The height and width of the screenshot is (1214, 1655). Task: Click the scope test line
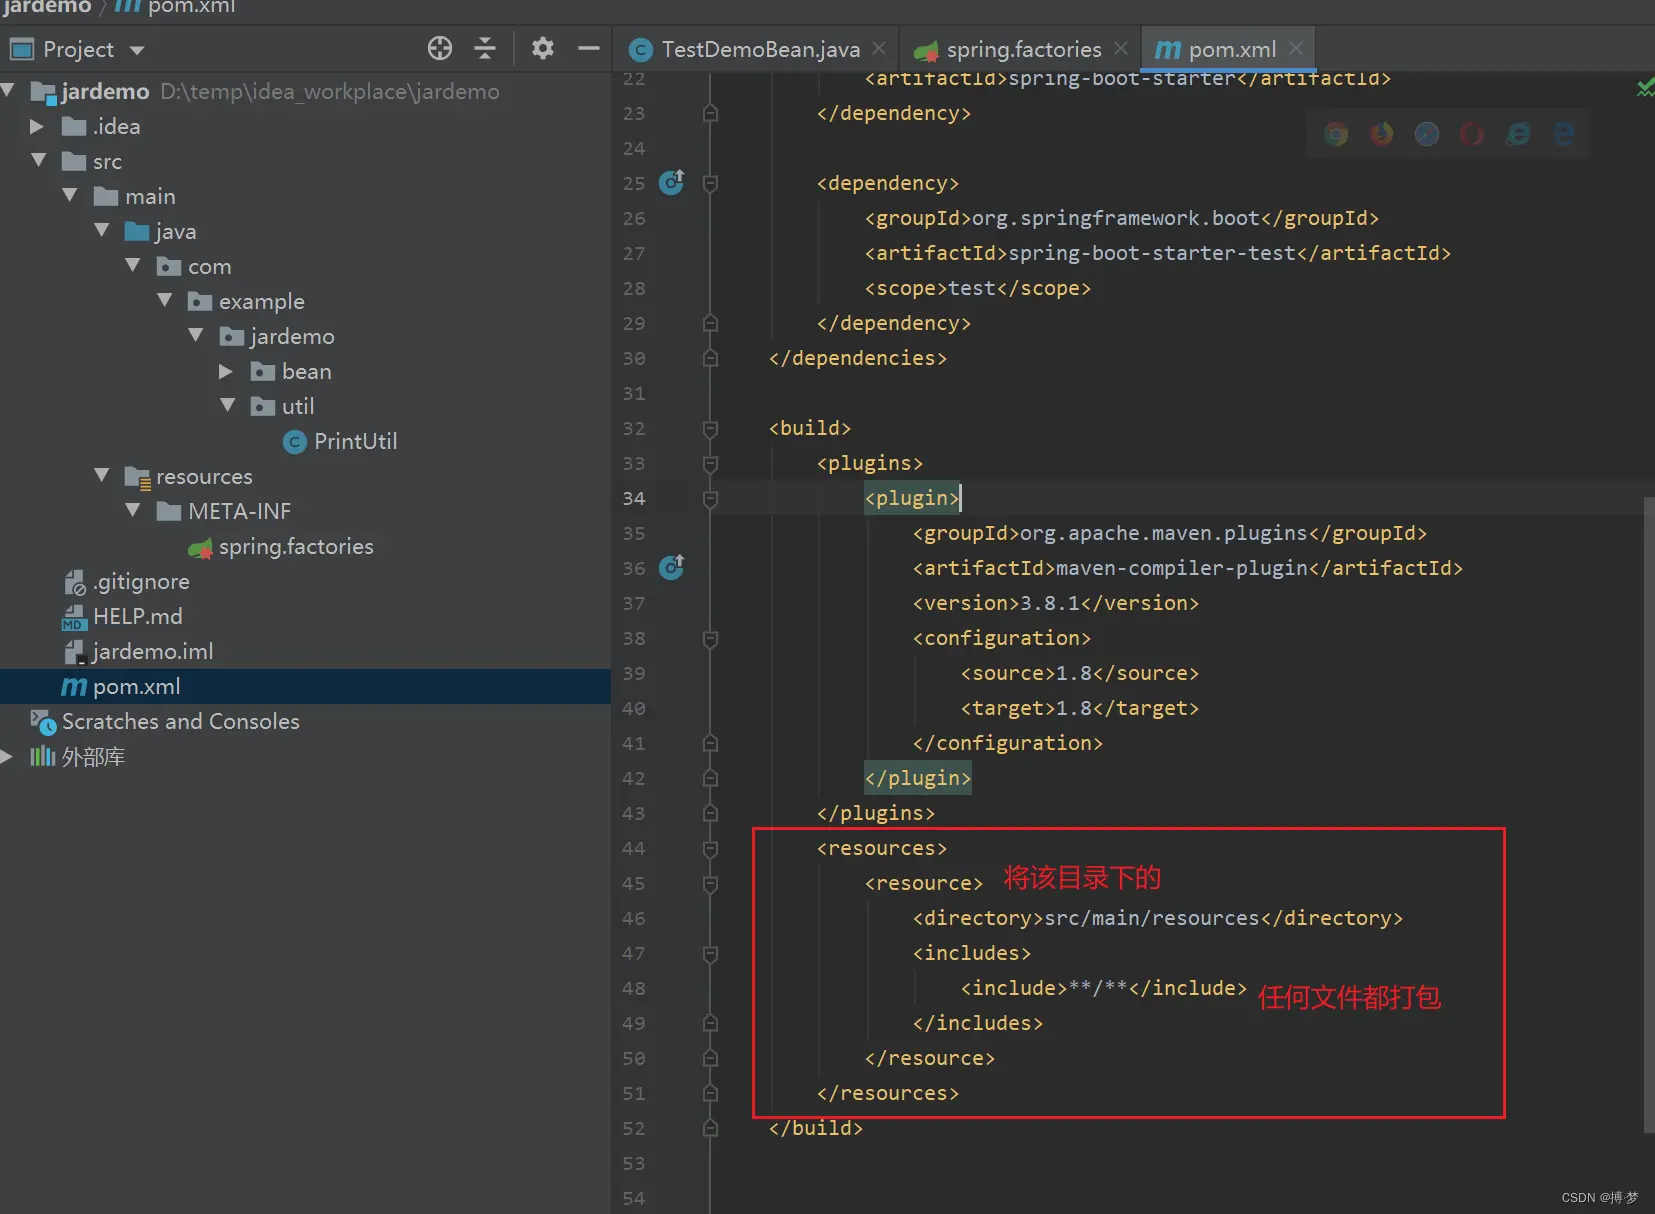[x=978, y=288]
